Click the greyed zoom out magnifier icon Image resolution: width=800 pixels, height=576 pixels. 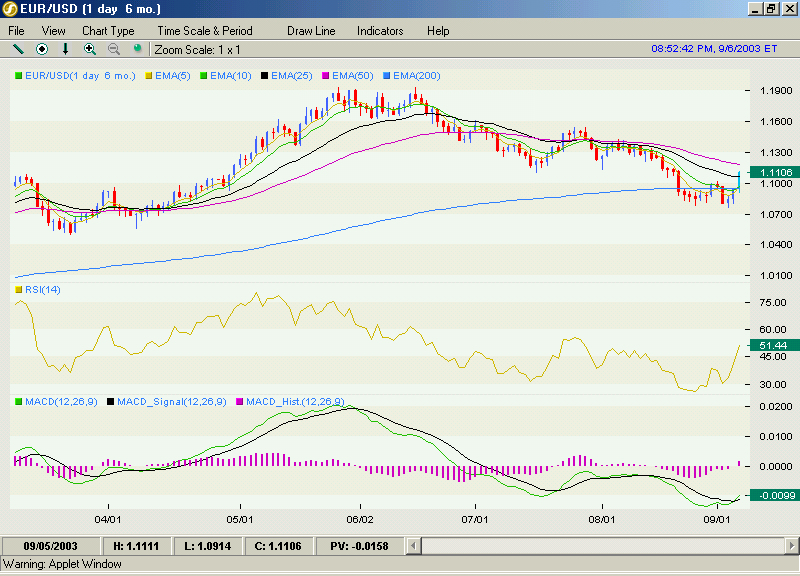[114, 49]
